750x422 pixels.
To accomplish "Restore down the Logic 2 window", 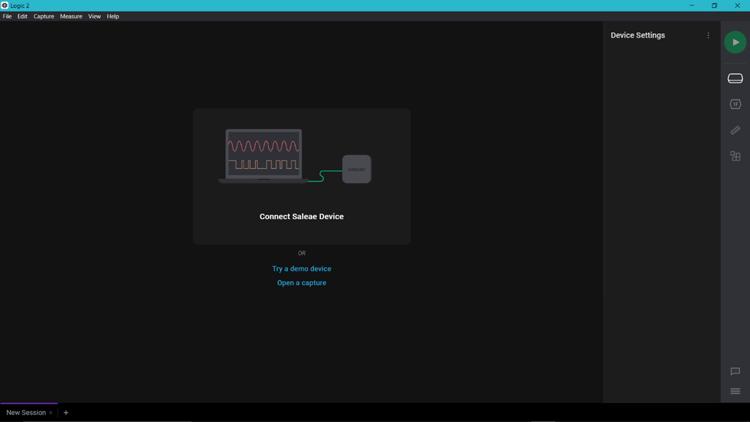I will tap(714, 5).
